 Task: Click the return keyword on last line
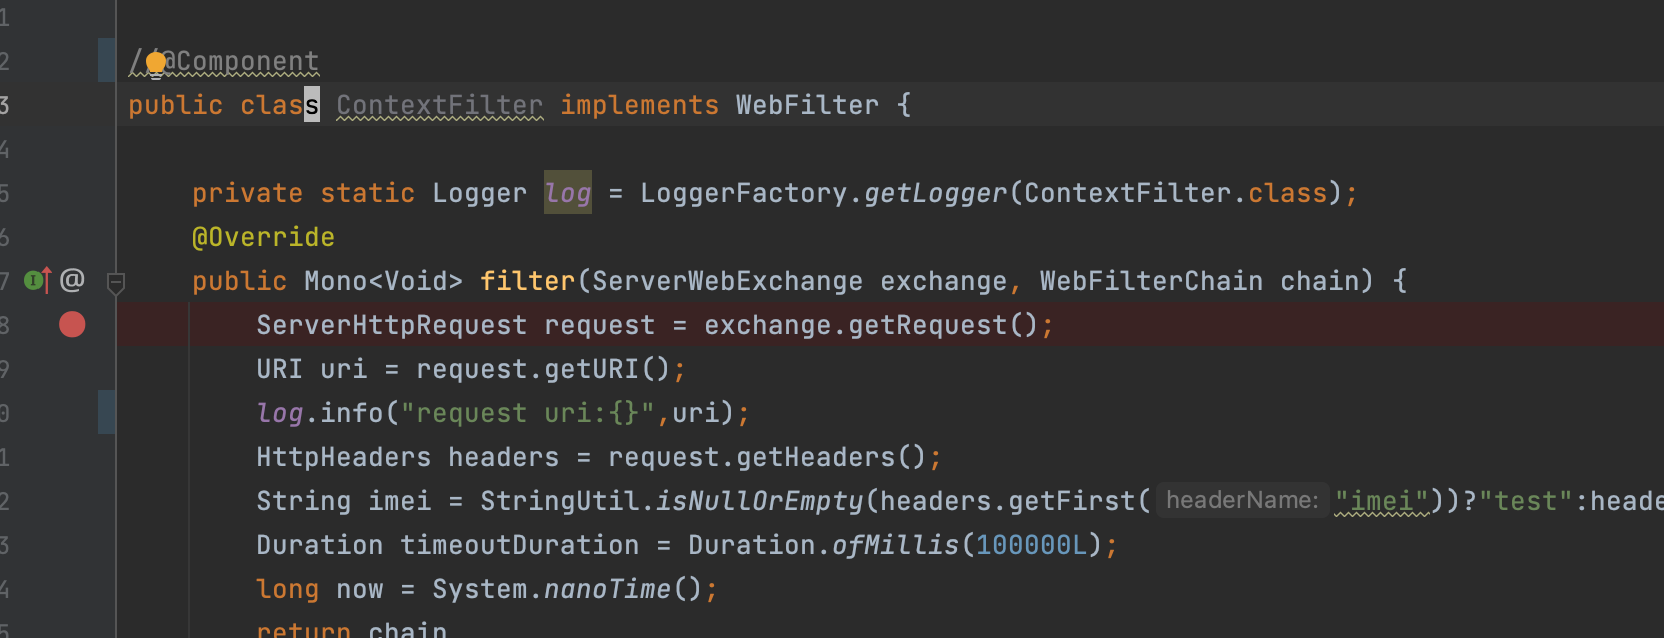coord(304,629)
